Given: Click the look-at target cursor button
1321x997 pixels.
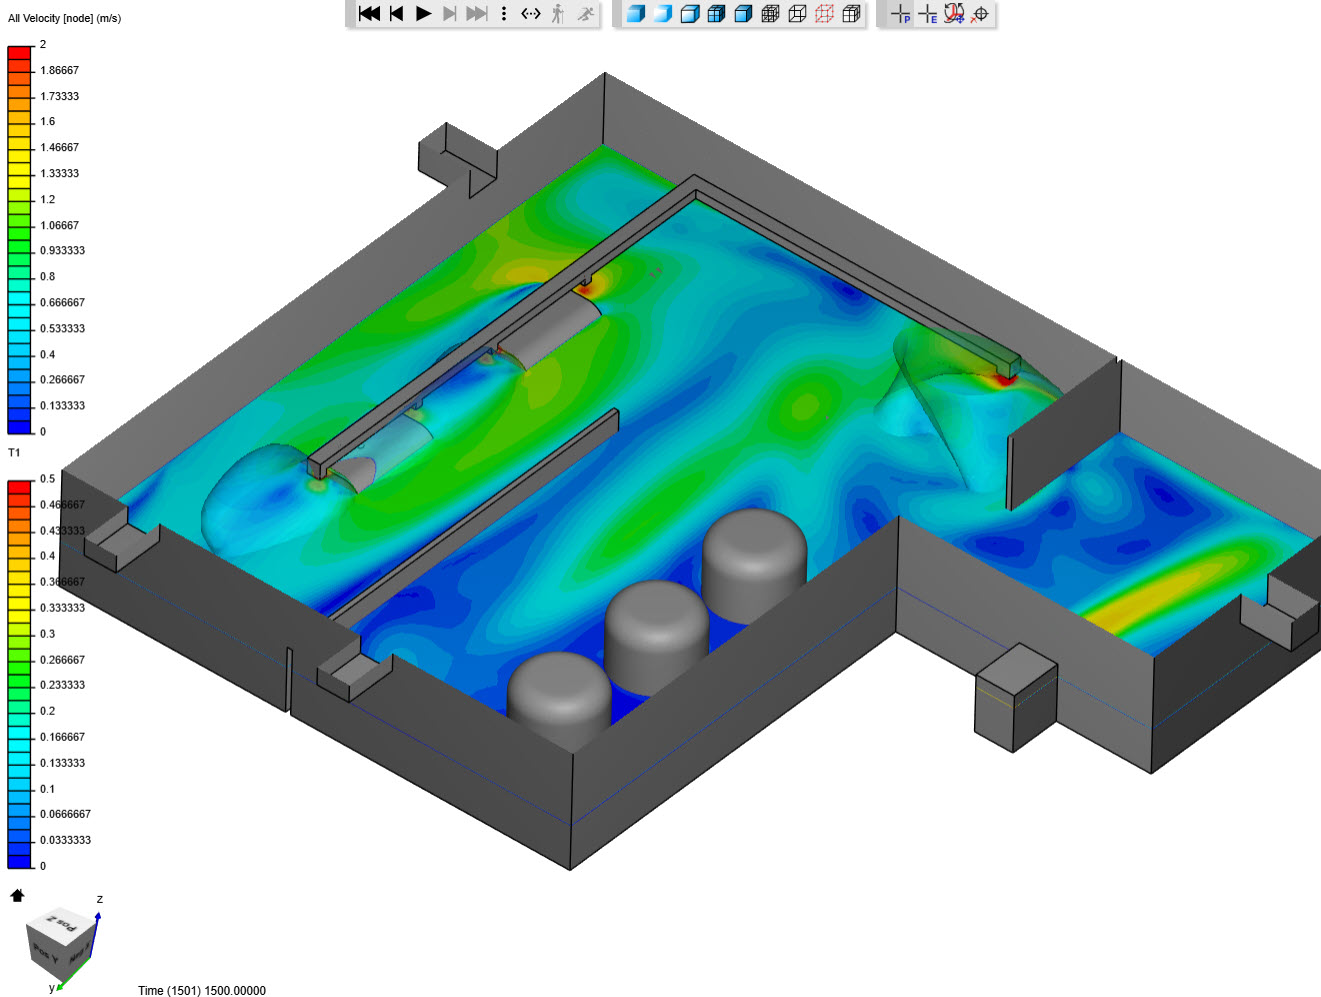Looking at the screenshot, I should point(980,14).
